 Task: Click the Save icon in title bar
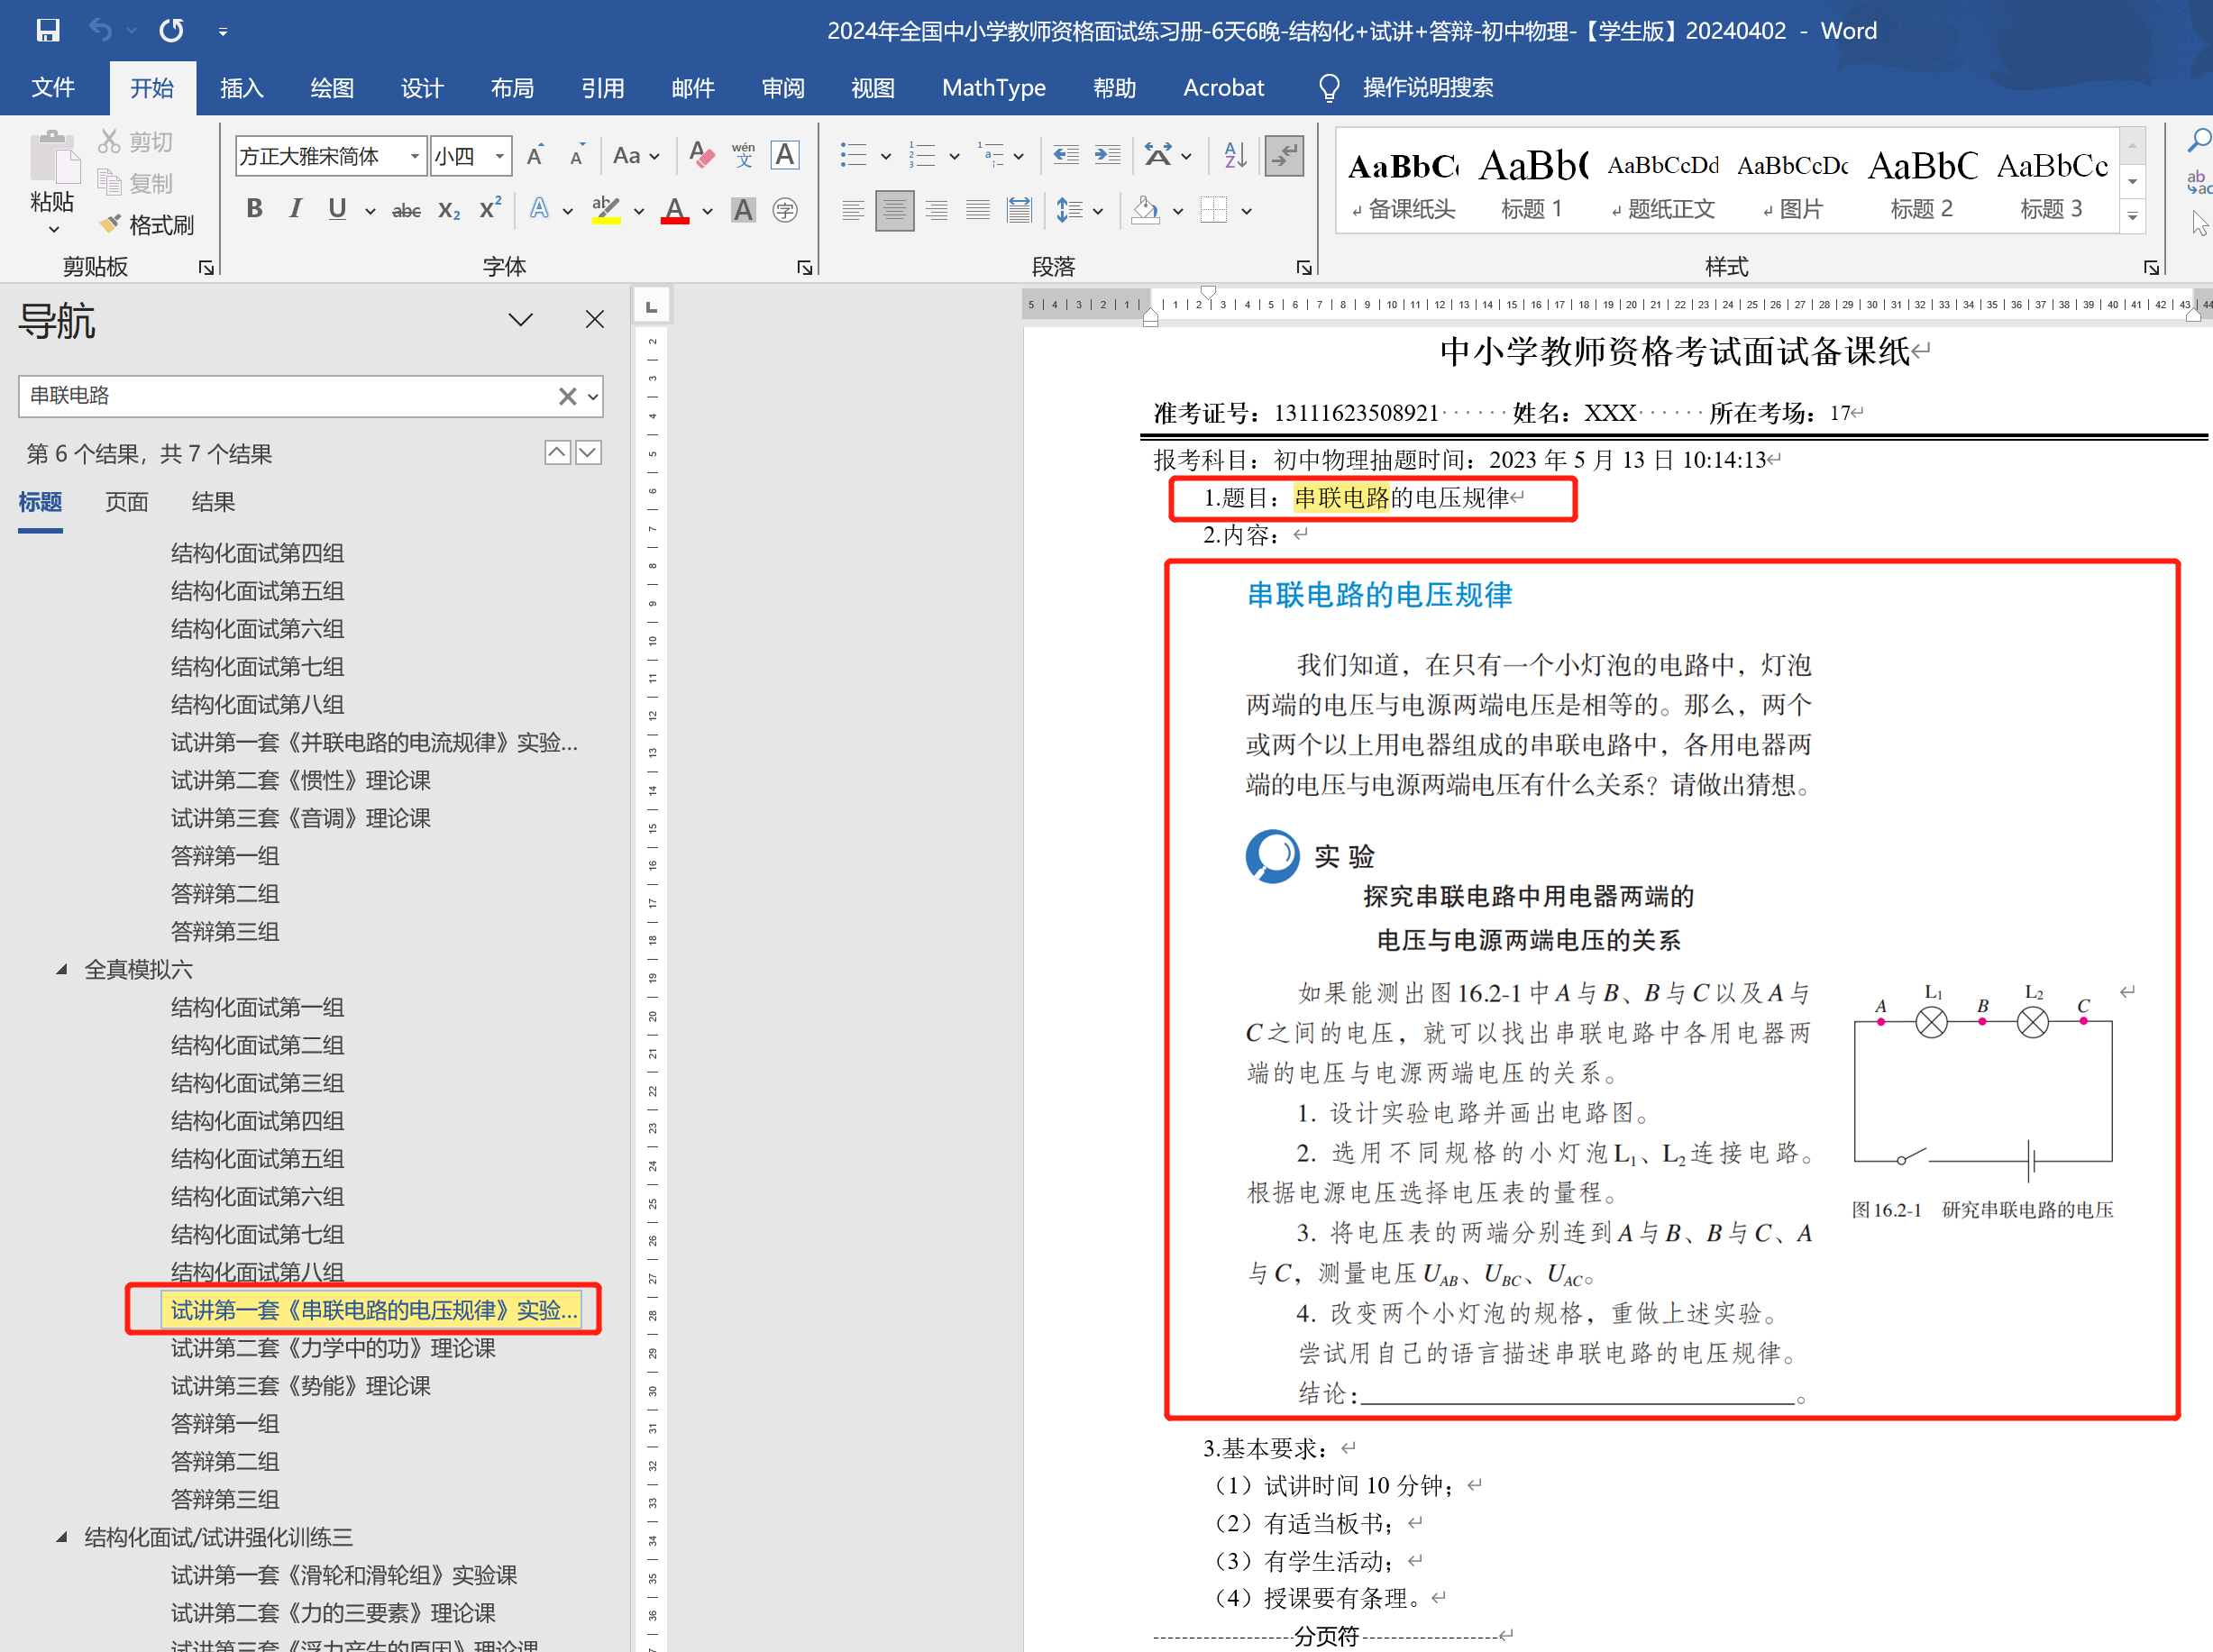point(47,30)
